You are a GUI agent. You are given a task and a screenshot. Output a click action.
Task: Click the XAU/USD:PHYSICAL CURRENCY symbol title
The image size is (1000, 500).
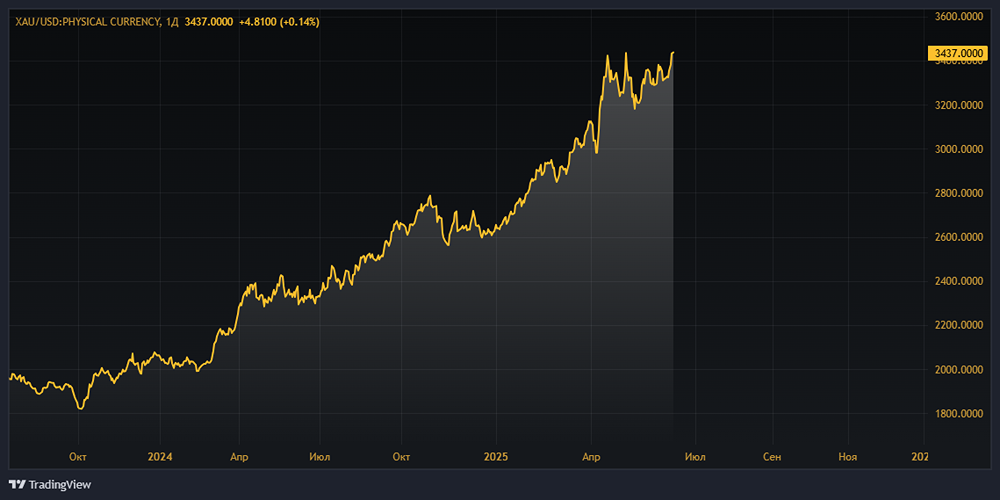click(86, 21)
